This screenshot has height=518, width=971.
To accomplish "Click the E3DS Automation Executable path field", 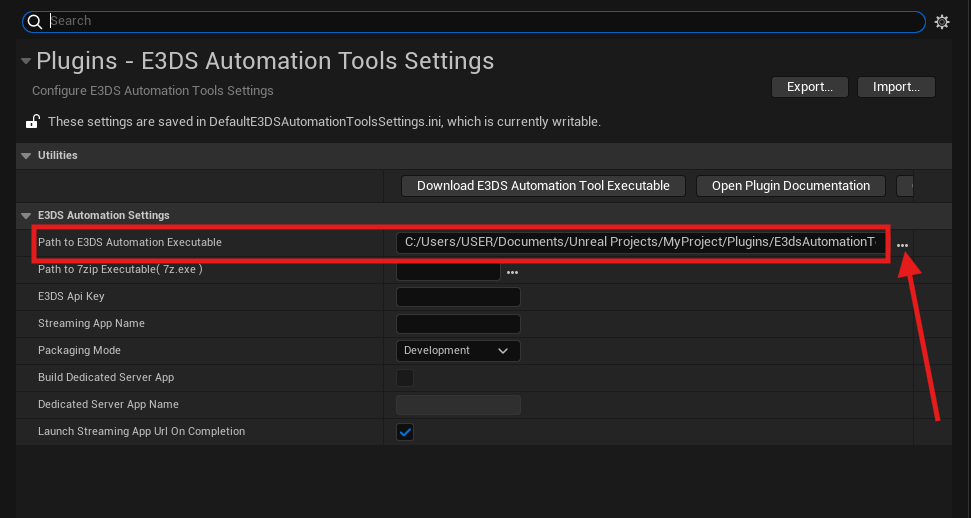I will [x=640, y=242].
